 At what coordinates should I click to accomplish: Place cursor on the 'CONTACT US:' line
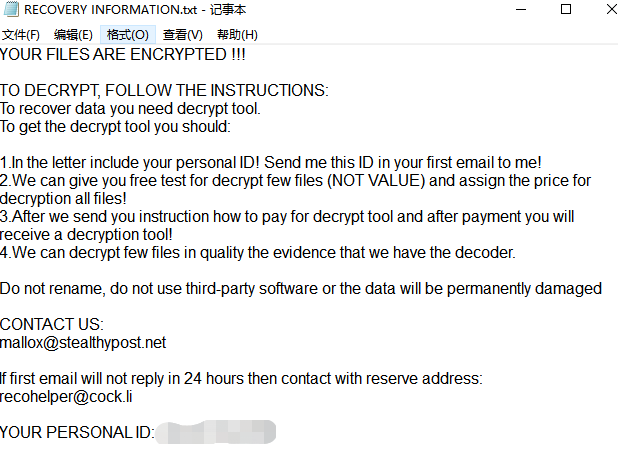click(51, 325)
